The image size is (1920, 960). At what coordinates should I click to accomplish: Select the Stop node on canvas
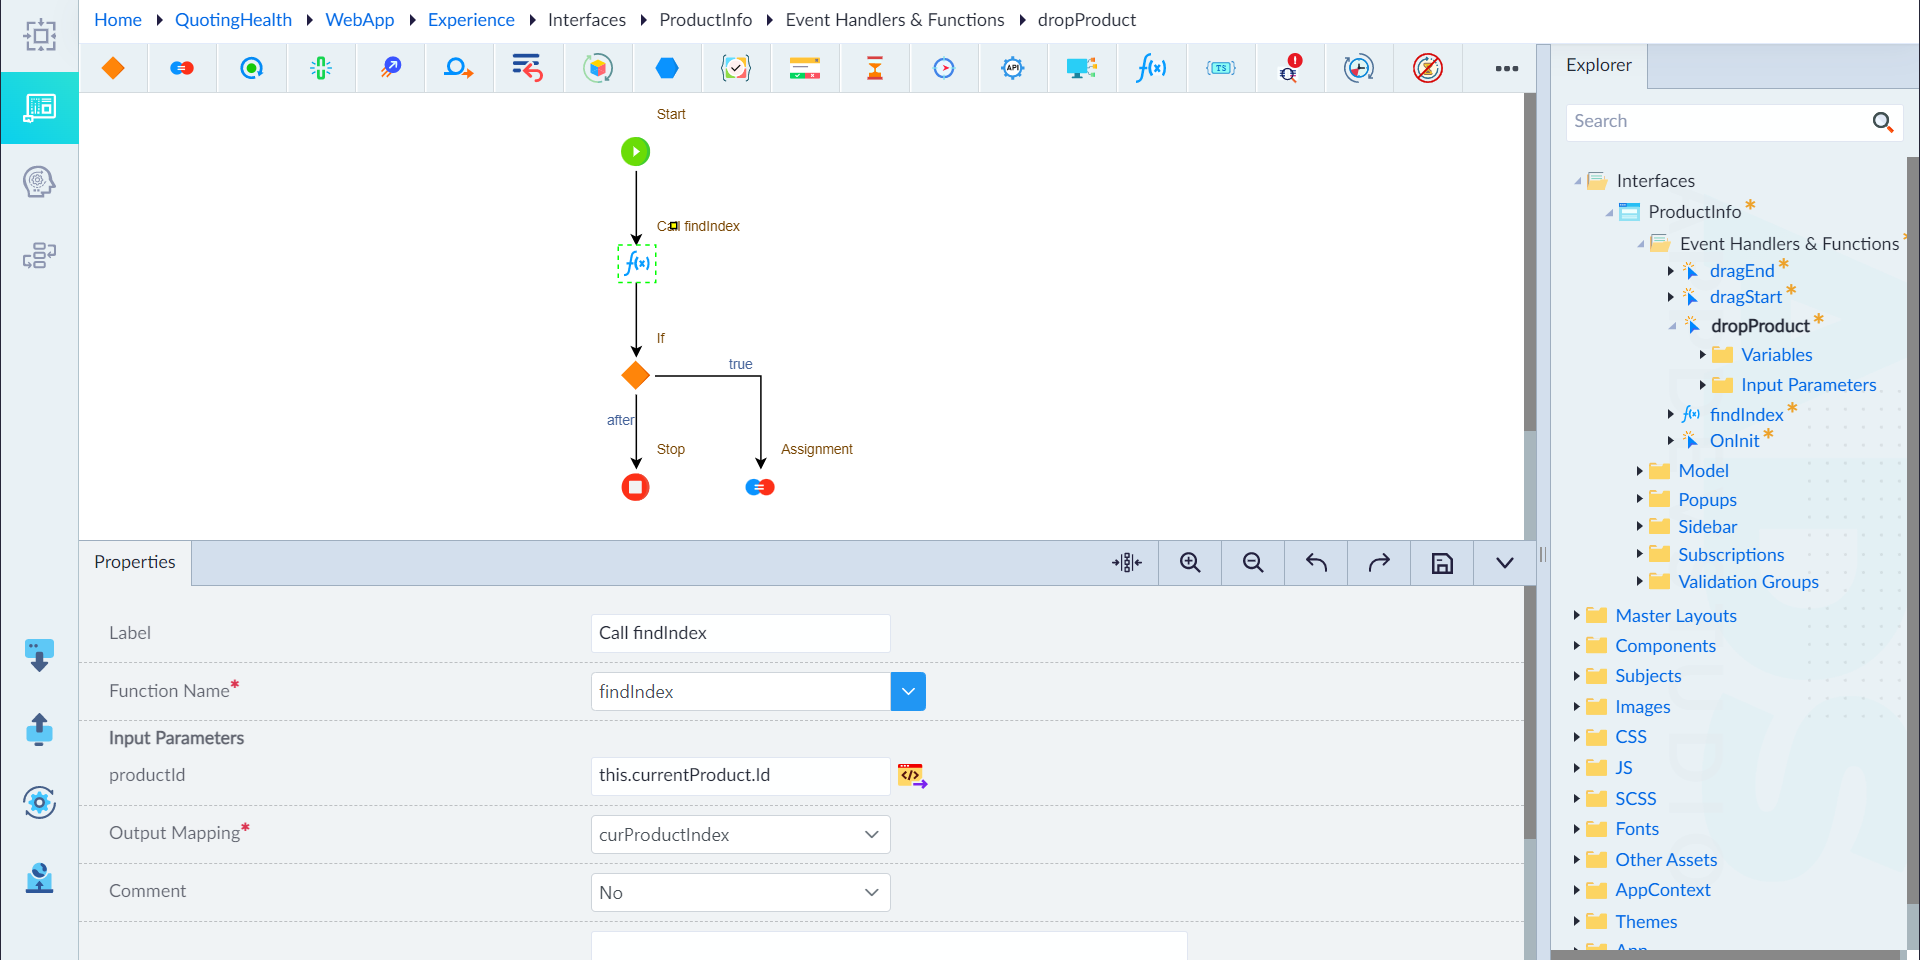click(636, 487)
